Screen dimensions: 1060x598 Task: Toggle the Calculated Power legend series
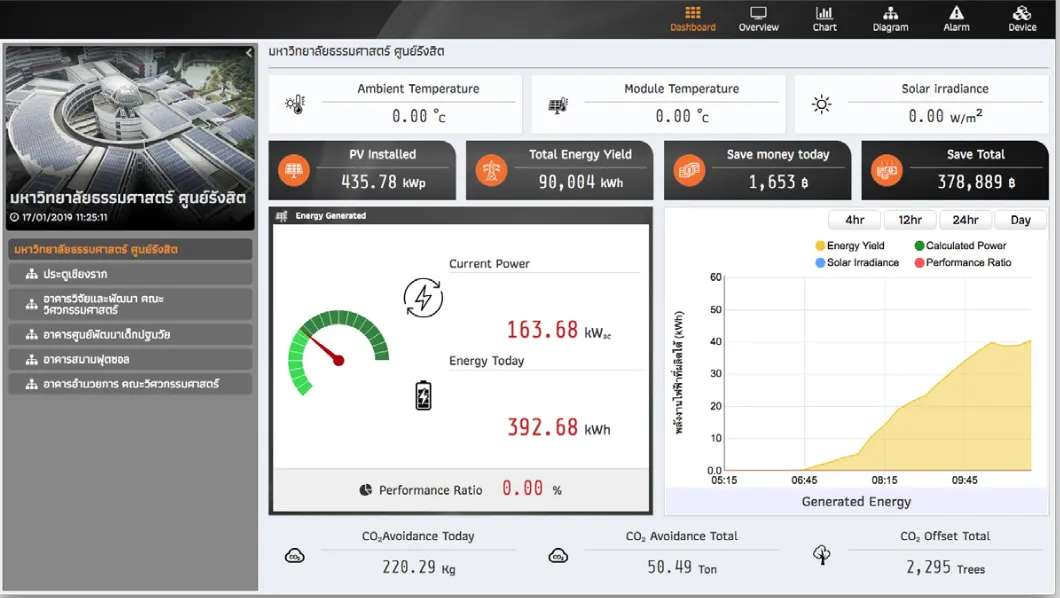(x=960, y=246)
